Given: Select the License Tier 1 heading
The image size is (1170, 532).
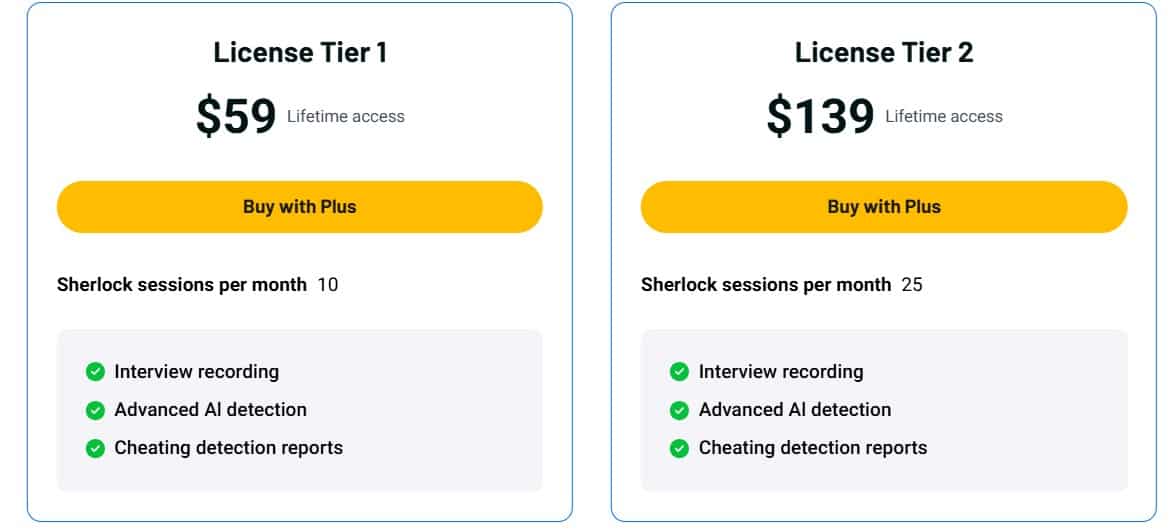Looking at the screenshot, I should (300, 53).
